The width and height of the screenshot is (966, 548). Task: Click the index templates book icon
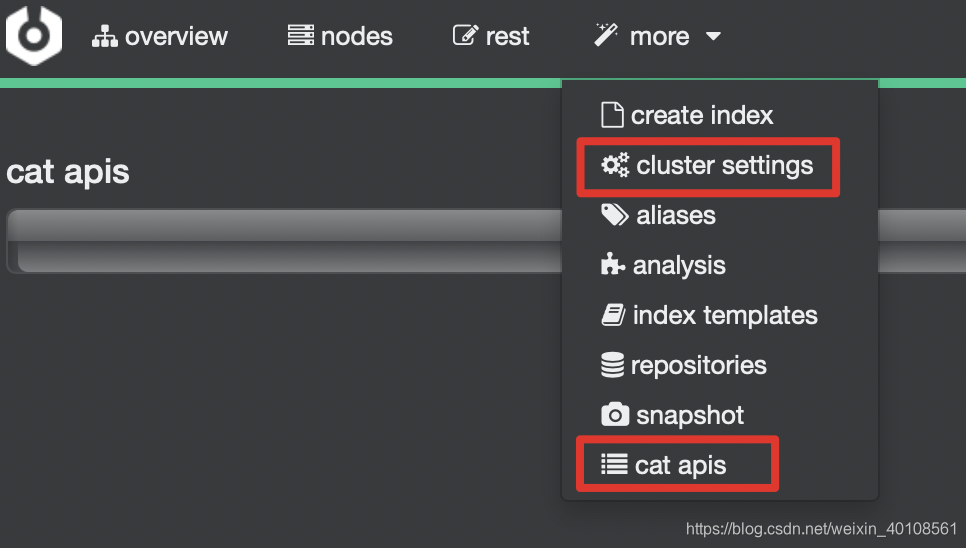613,315
